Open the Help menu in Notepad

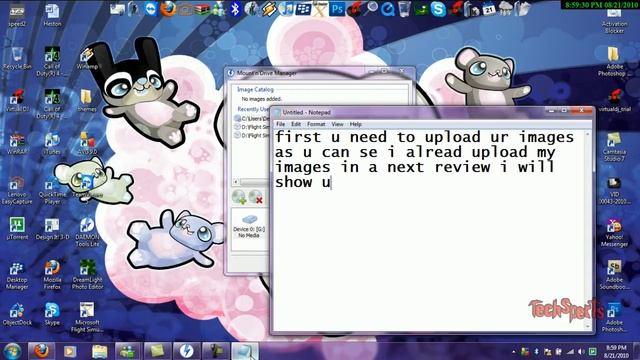click(356, 124)
